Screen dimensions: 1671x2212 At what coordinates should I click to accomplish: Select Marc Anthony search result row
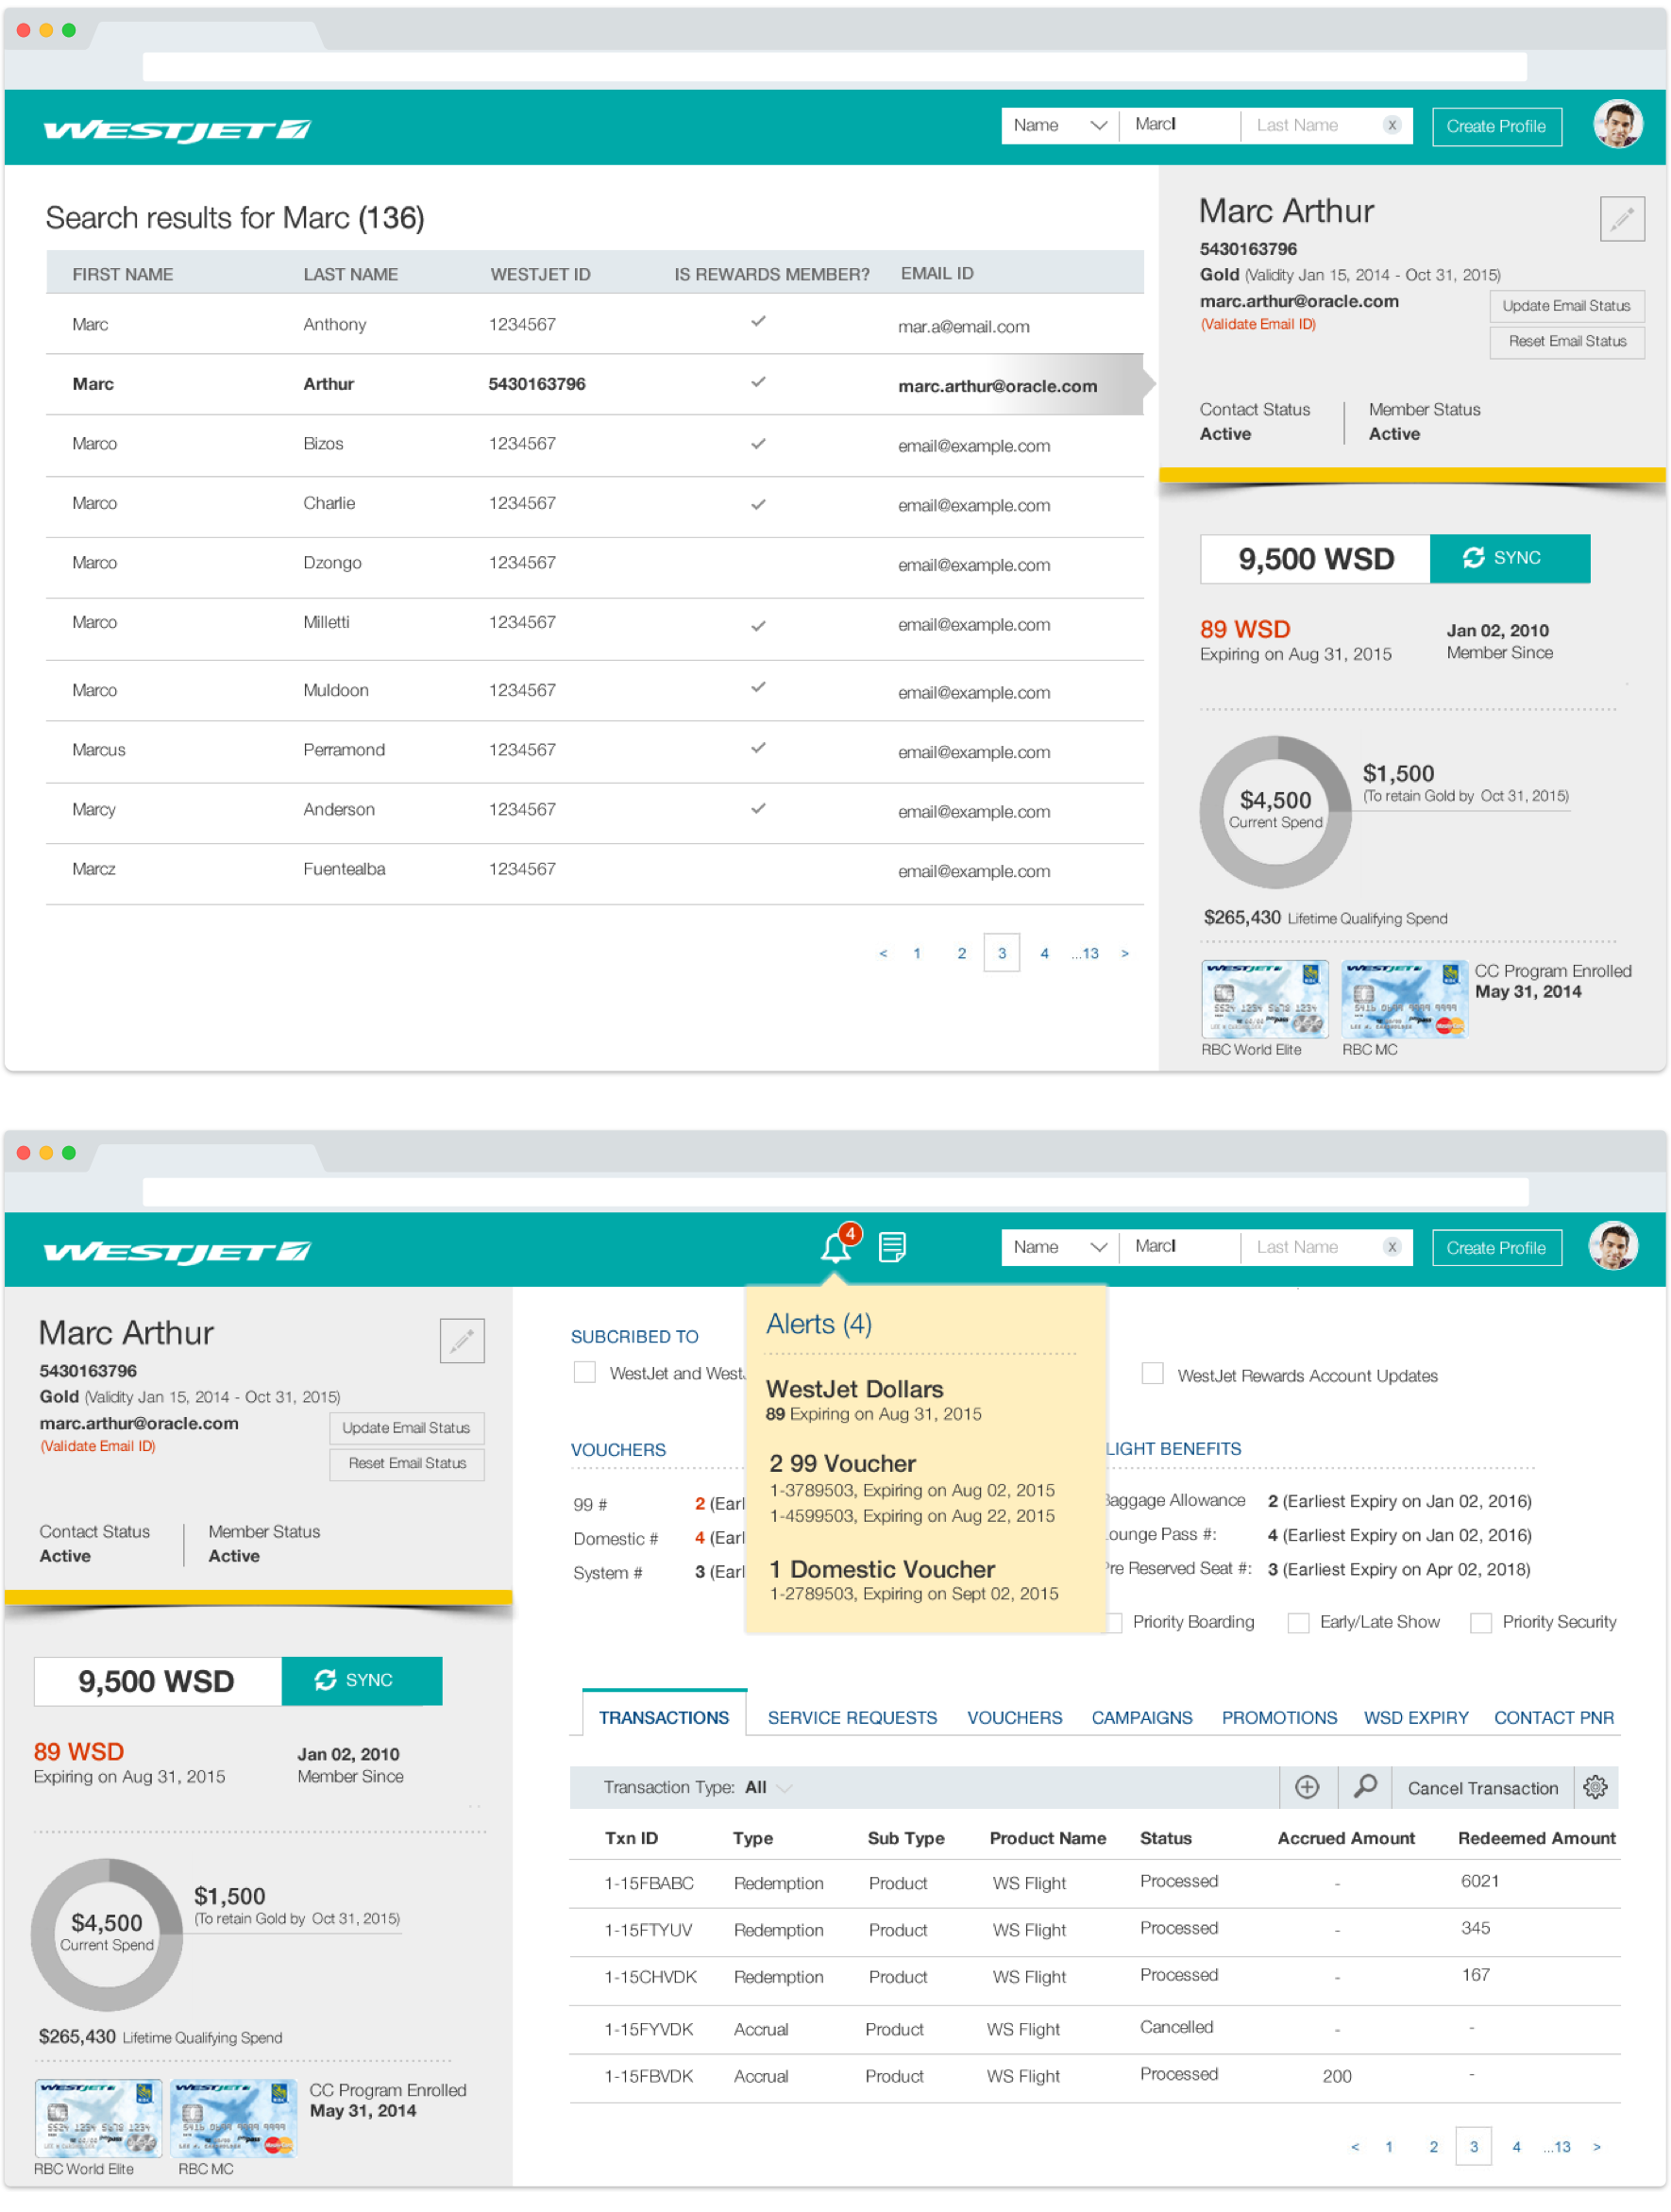tap(594, 325)
